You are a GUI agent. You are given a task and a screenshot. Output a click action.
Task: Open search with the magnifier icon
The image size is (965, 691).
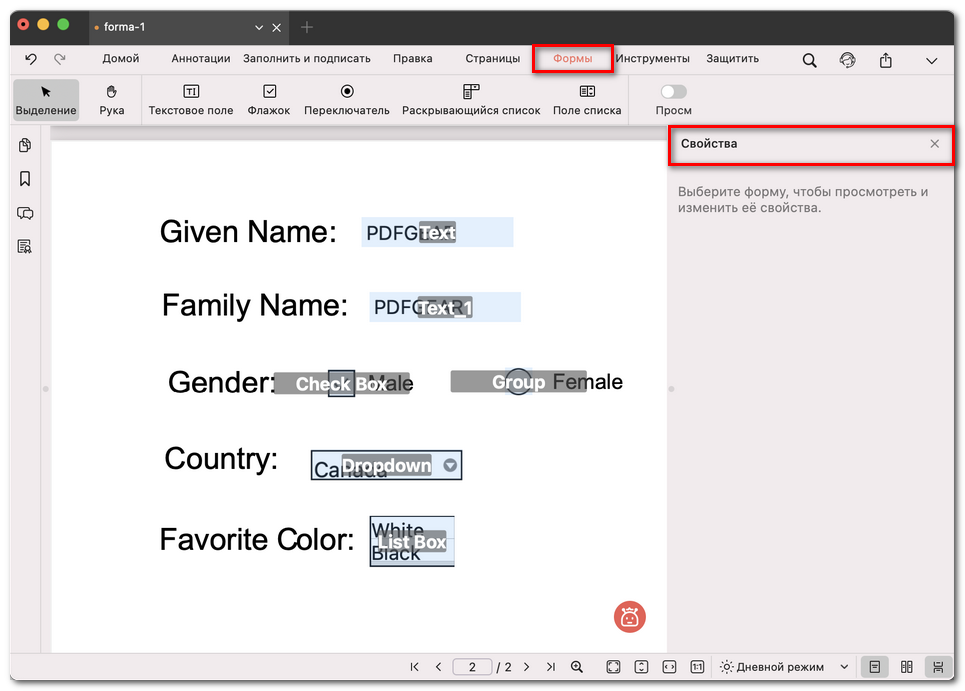coord(809,60)
